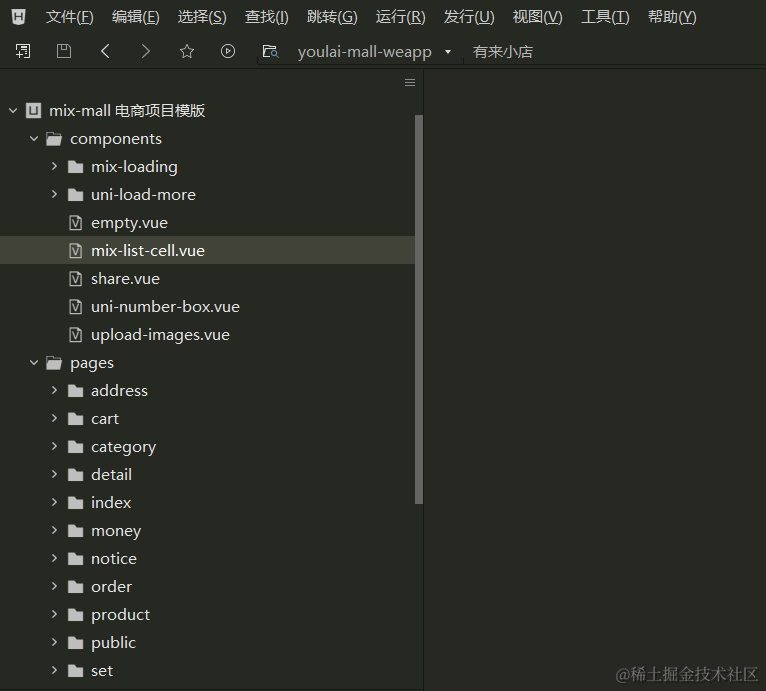Click the upload-images.vue file icon
Screen dimensions: 766x691
75,335
